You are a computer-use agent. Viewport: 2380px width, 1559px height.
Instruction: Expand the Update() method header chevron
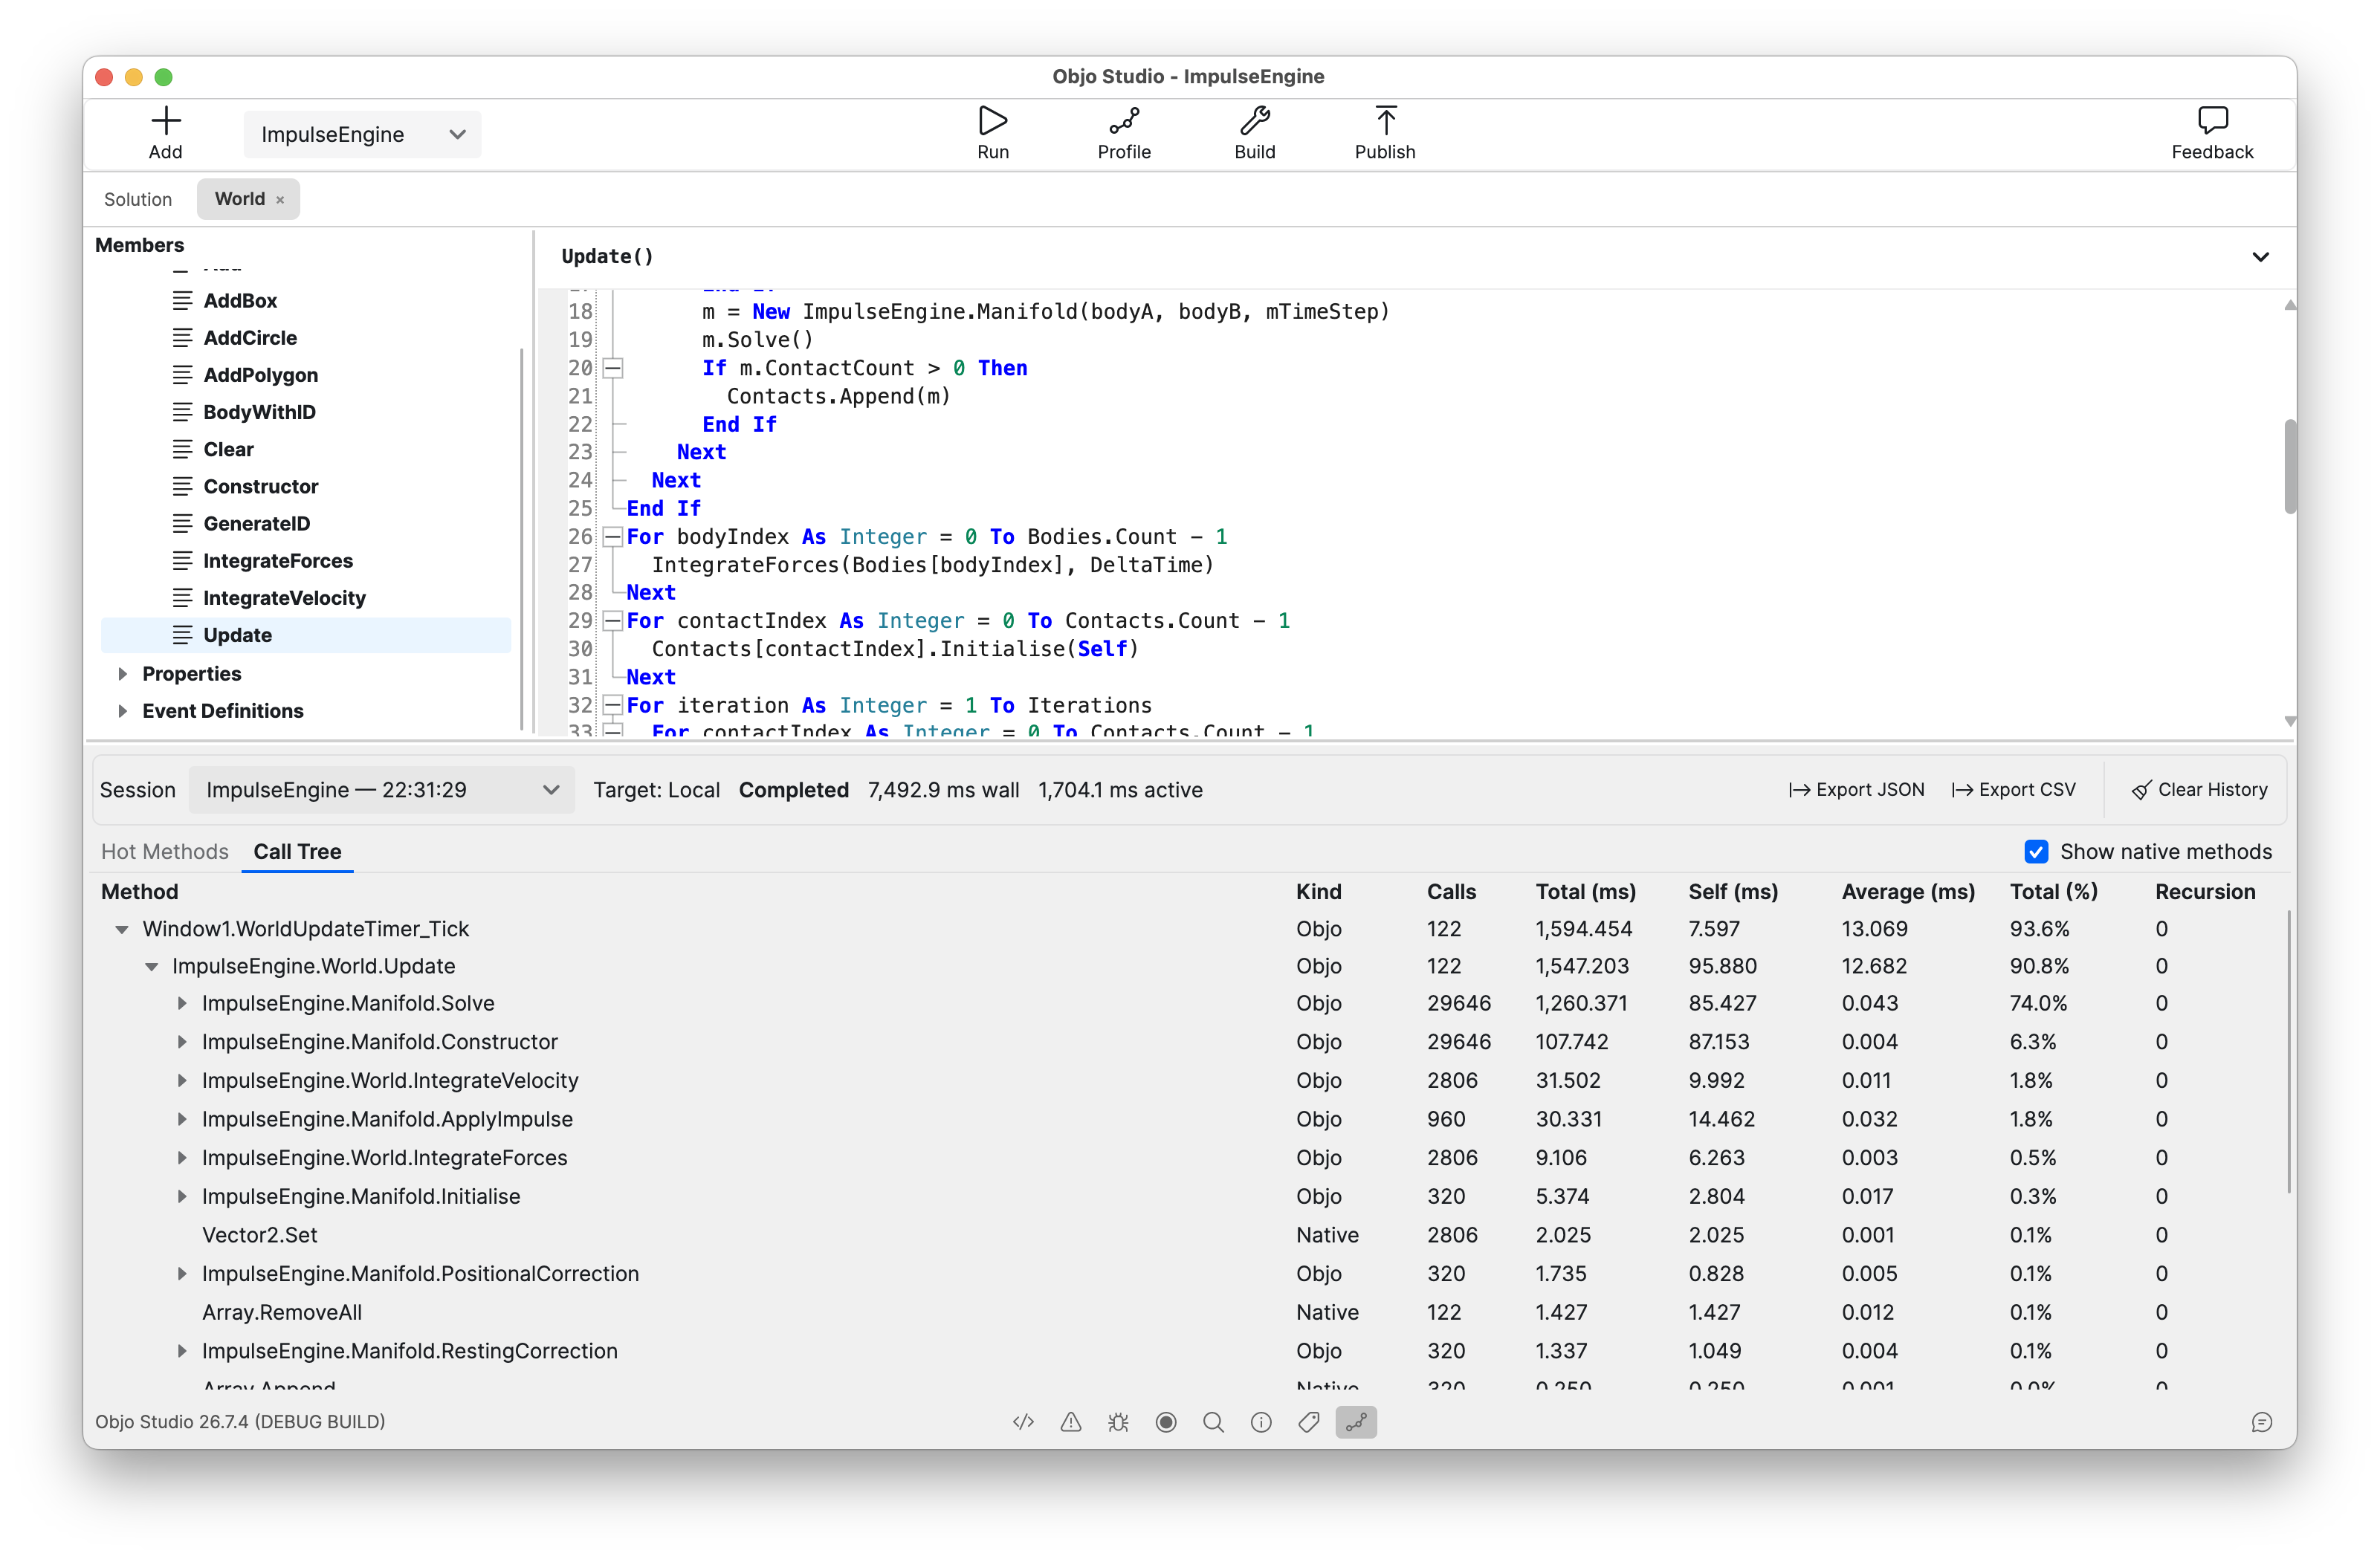click(2260, 257)
